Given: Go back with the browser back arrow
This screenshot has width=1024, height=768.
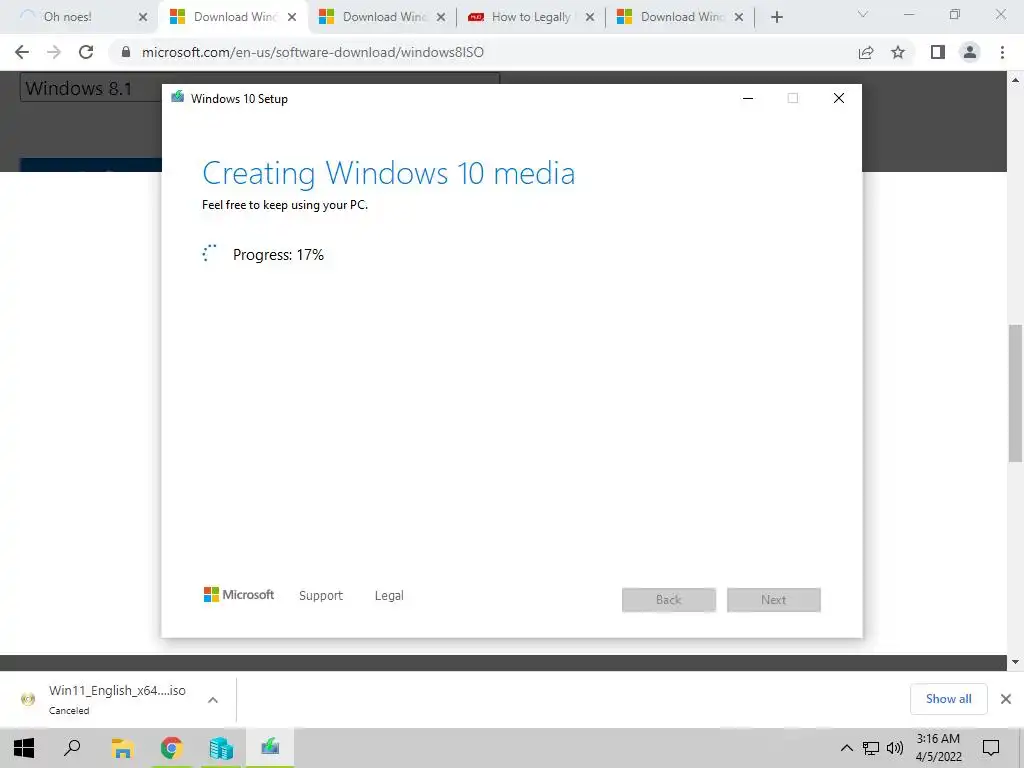Looking at the screenshot, I should pos(22,52).
